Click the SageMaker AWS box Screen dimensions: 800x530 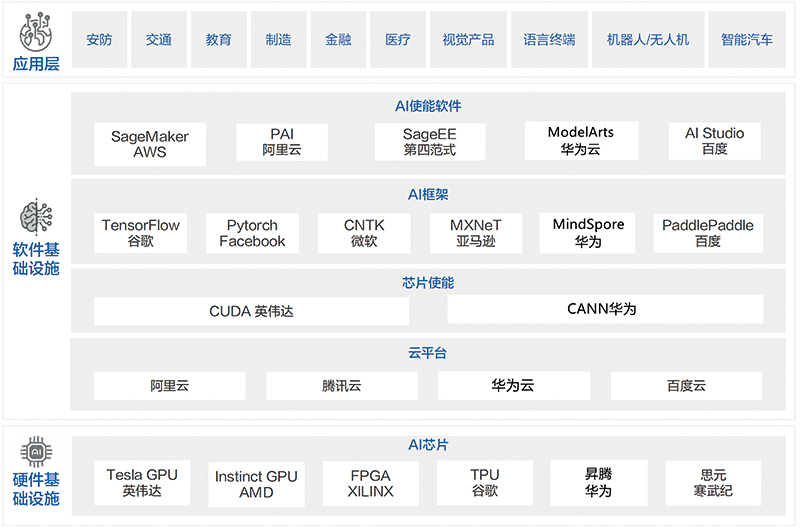(150, 144)
